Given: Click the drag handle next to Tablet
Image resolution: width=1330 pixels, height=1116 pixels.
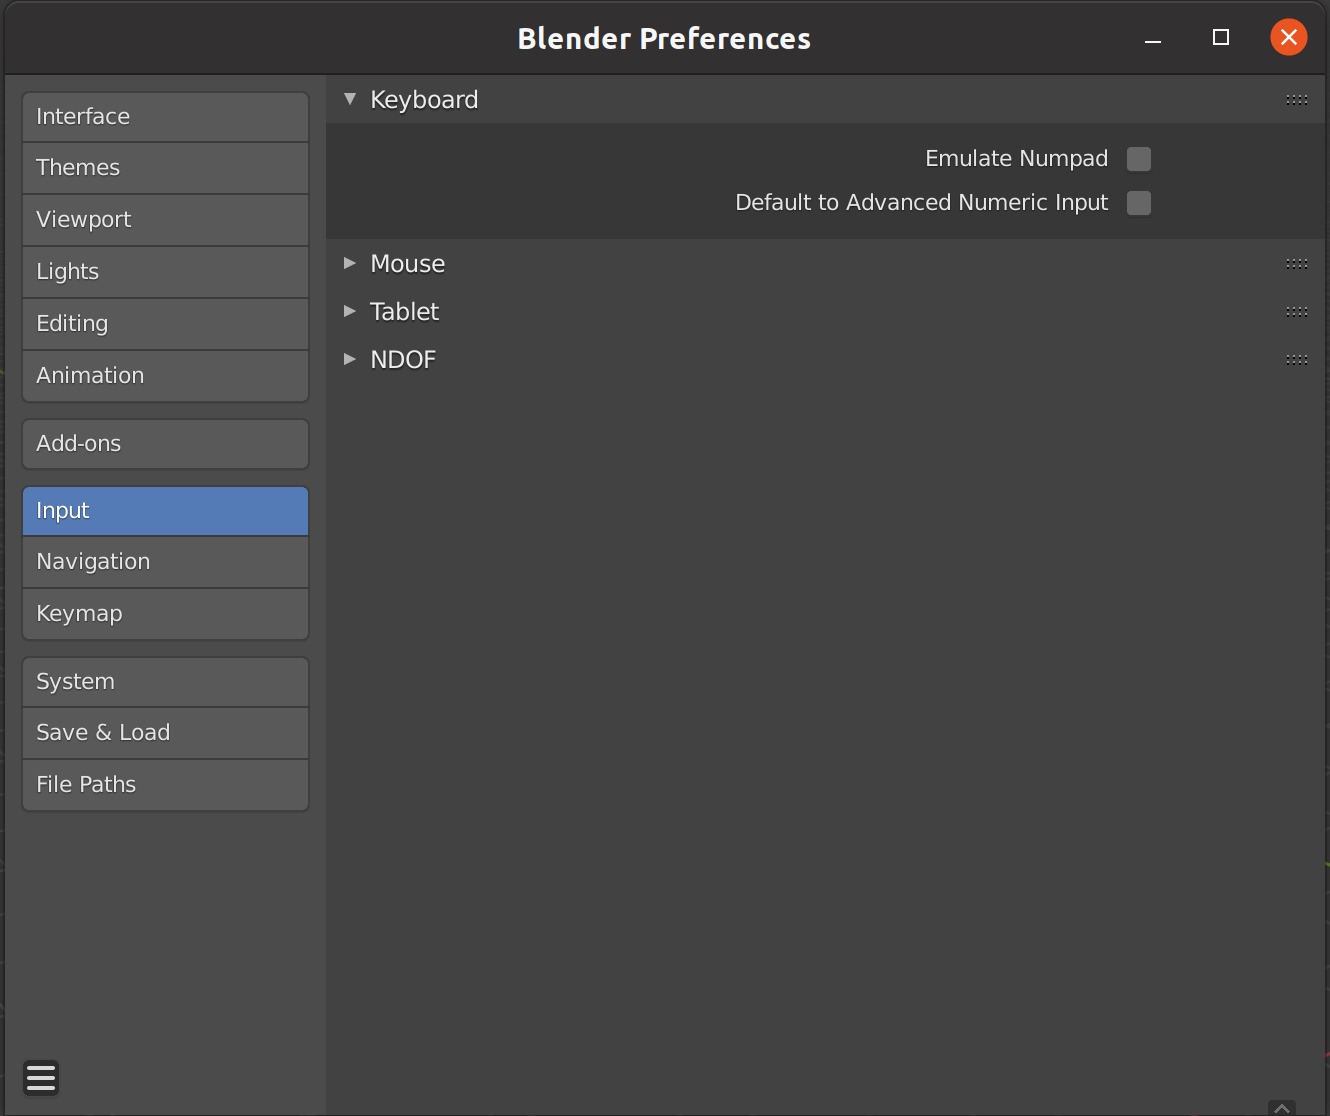Looking at the screenshot, I should tap(1296, 311).
